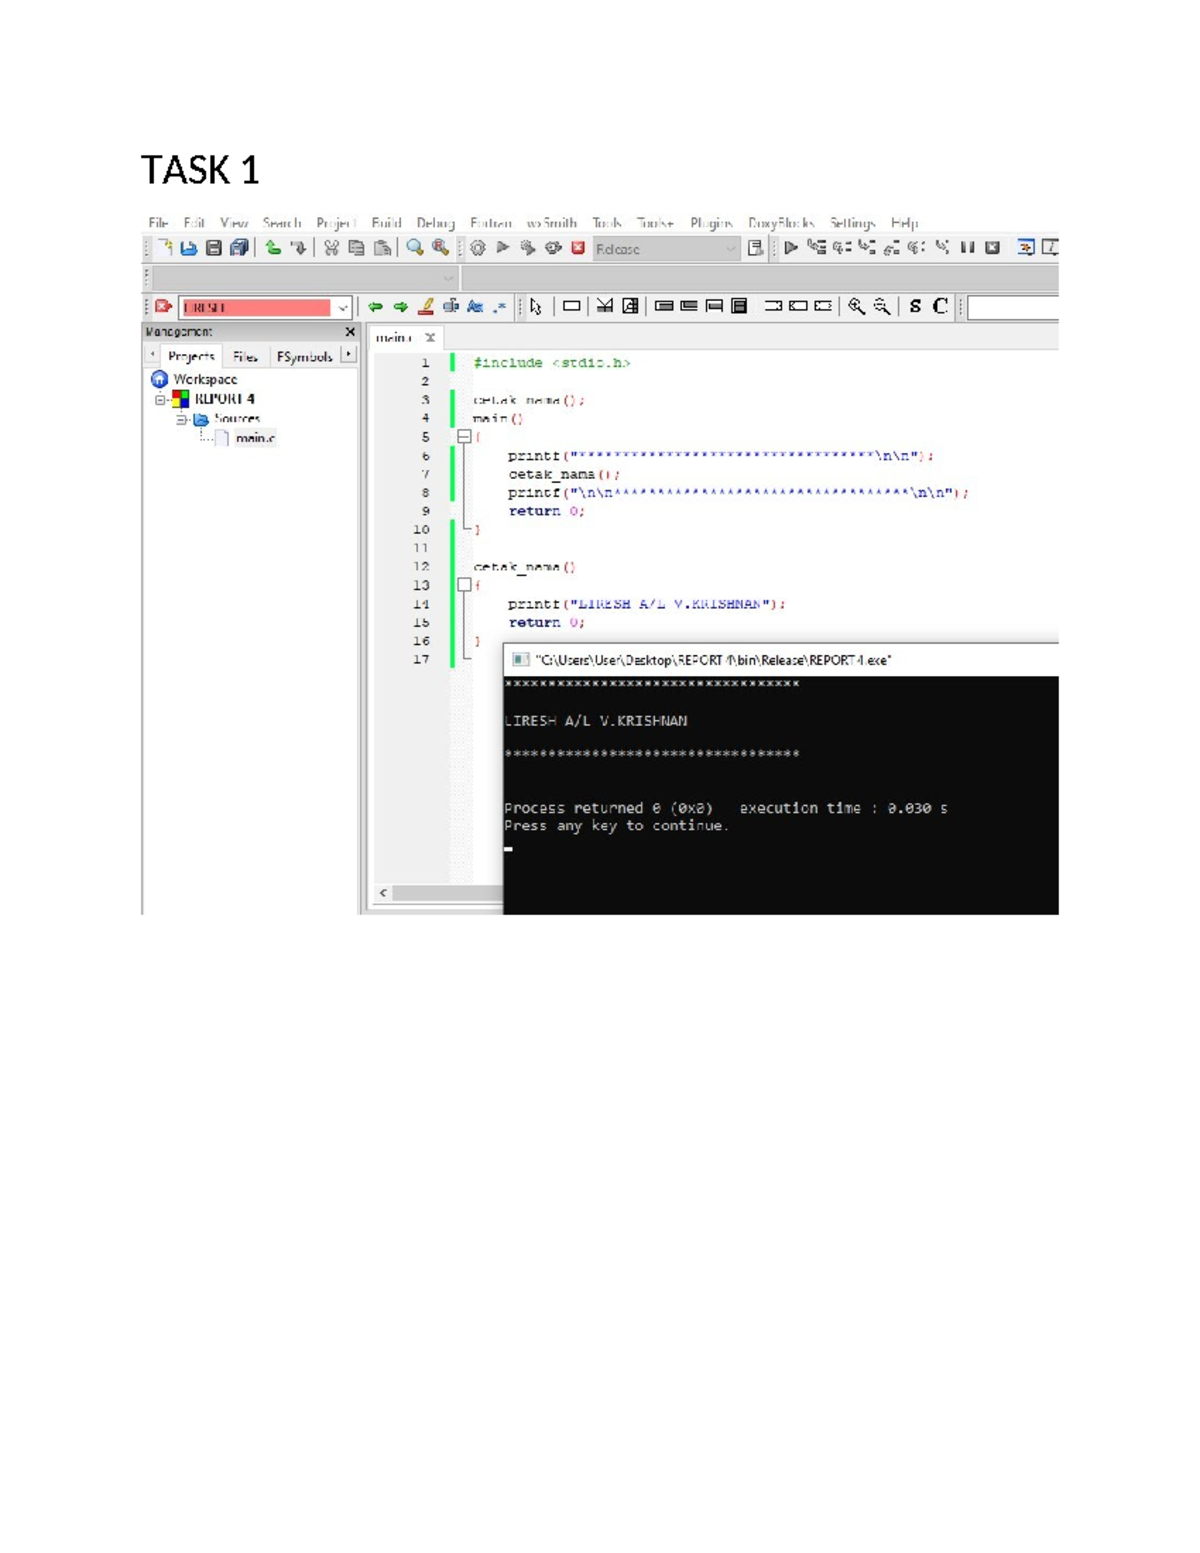This screenshot has width=1200, height=1553.
Task: Open Find with the magnifier icon
Action: coord(415,248)
